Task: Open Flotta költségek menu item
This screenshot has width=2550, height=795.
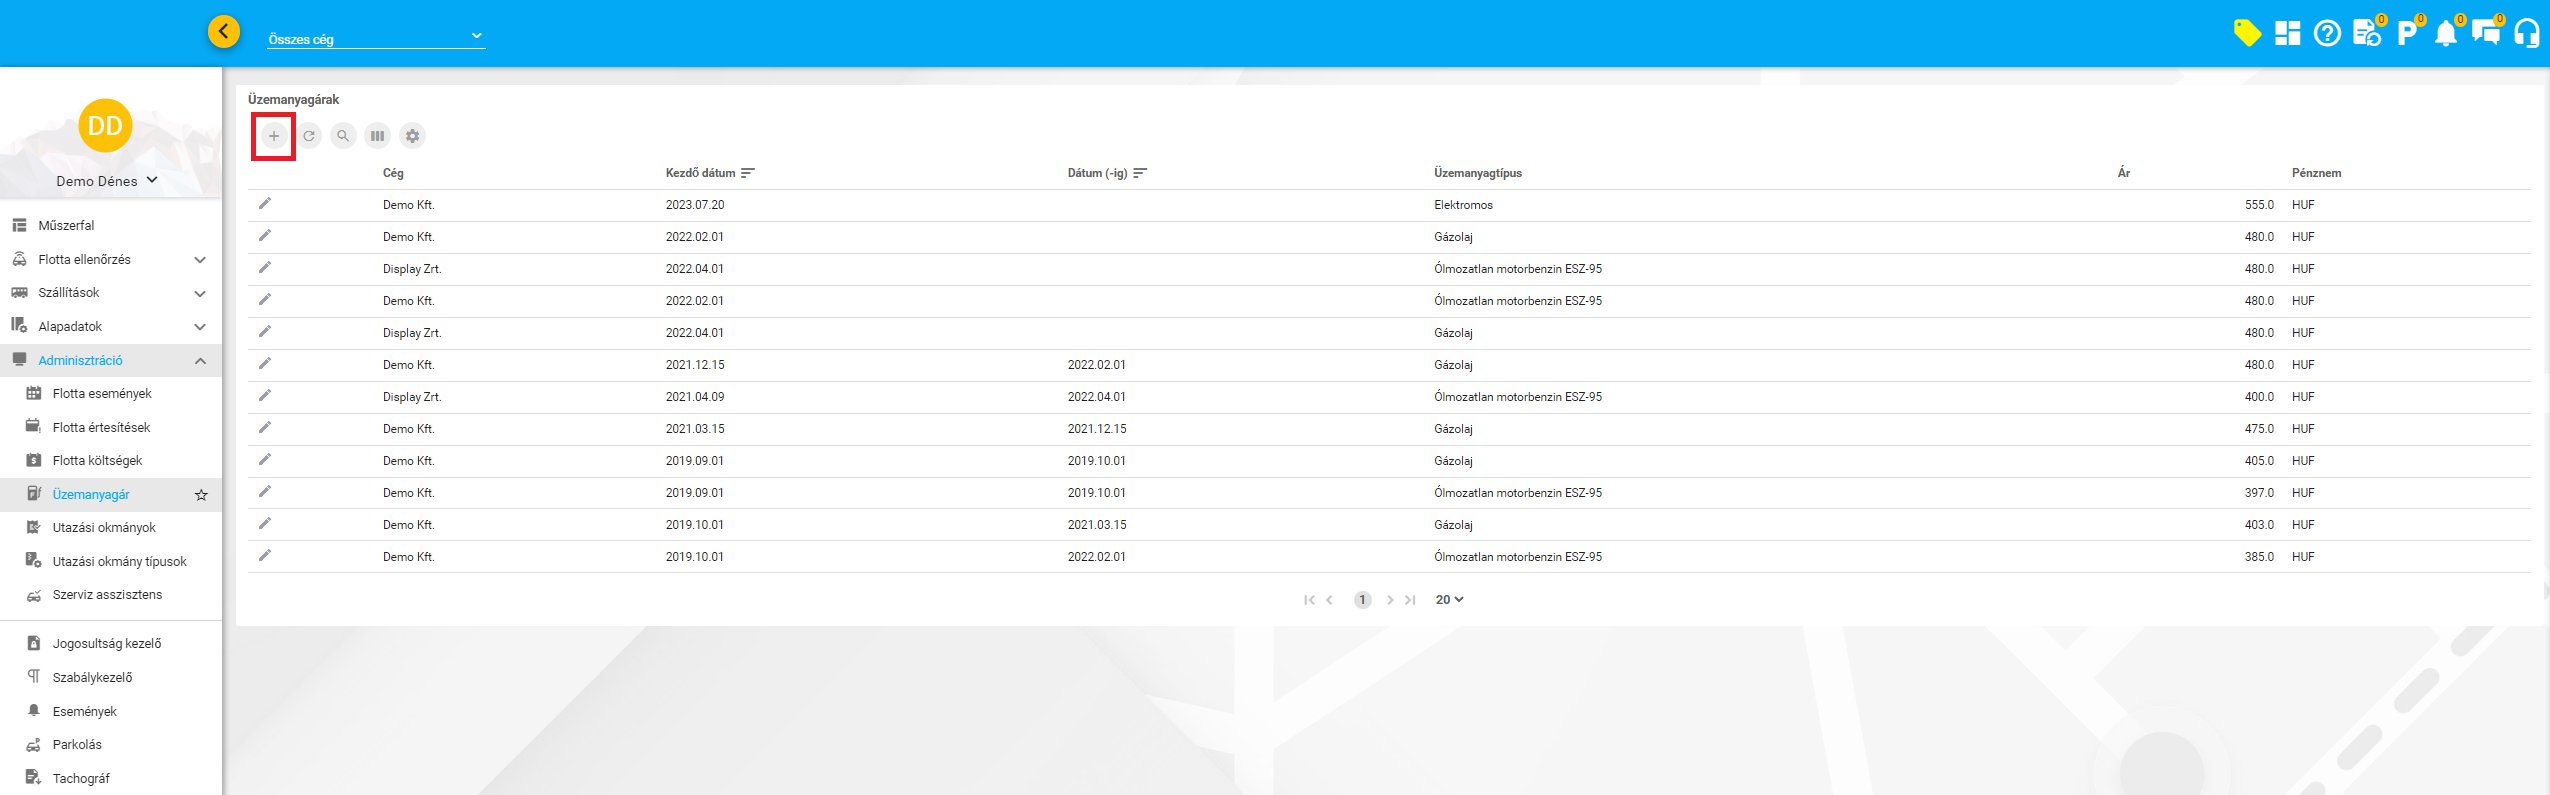Action: coord(97,461)
